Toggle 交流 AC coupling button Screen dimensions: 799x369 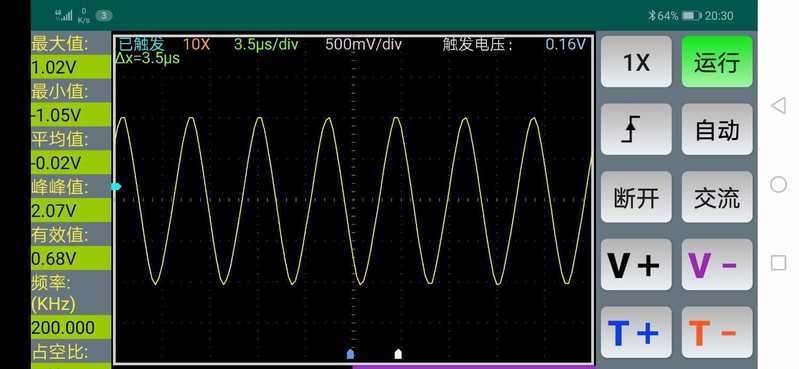tap(717, 197)
